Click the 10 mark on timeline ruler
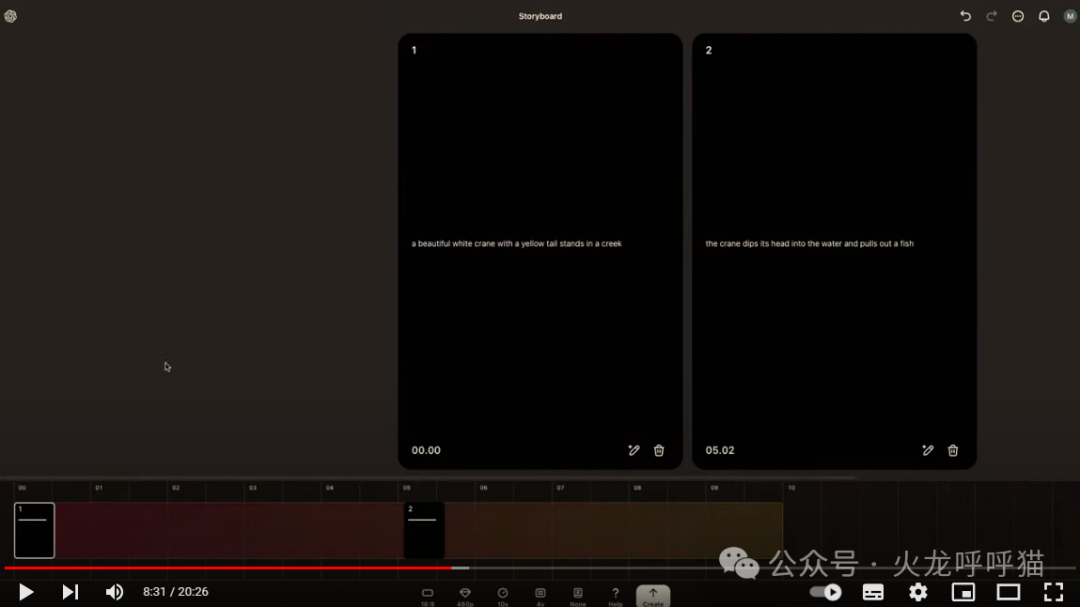This screenshot has width=1080, height=607. [791, 488]
